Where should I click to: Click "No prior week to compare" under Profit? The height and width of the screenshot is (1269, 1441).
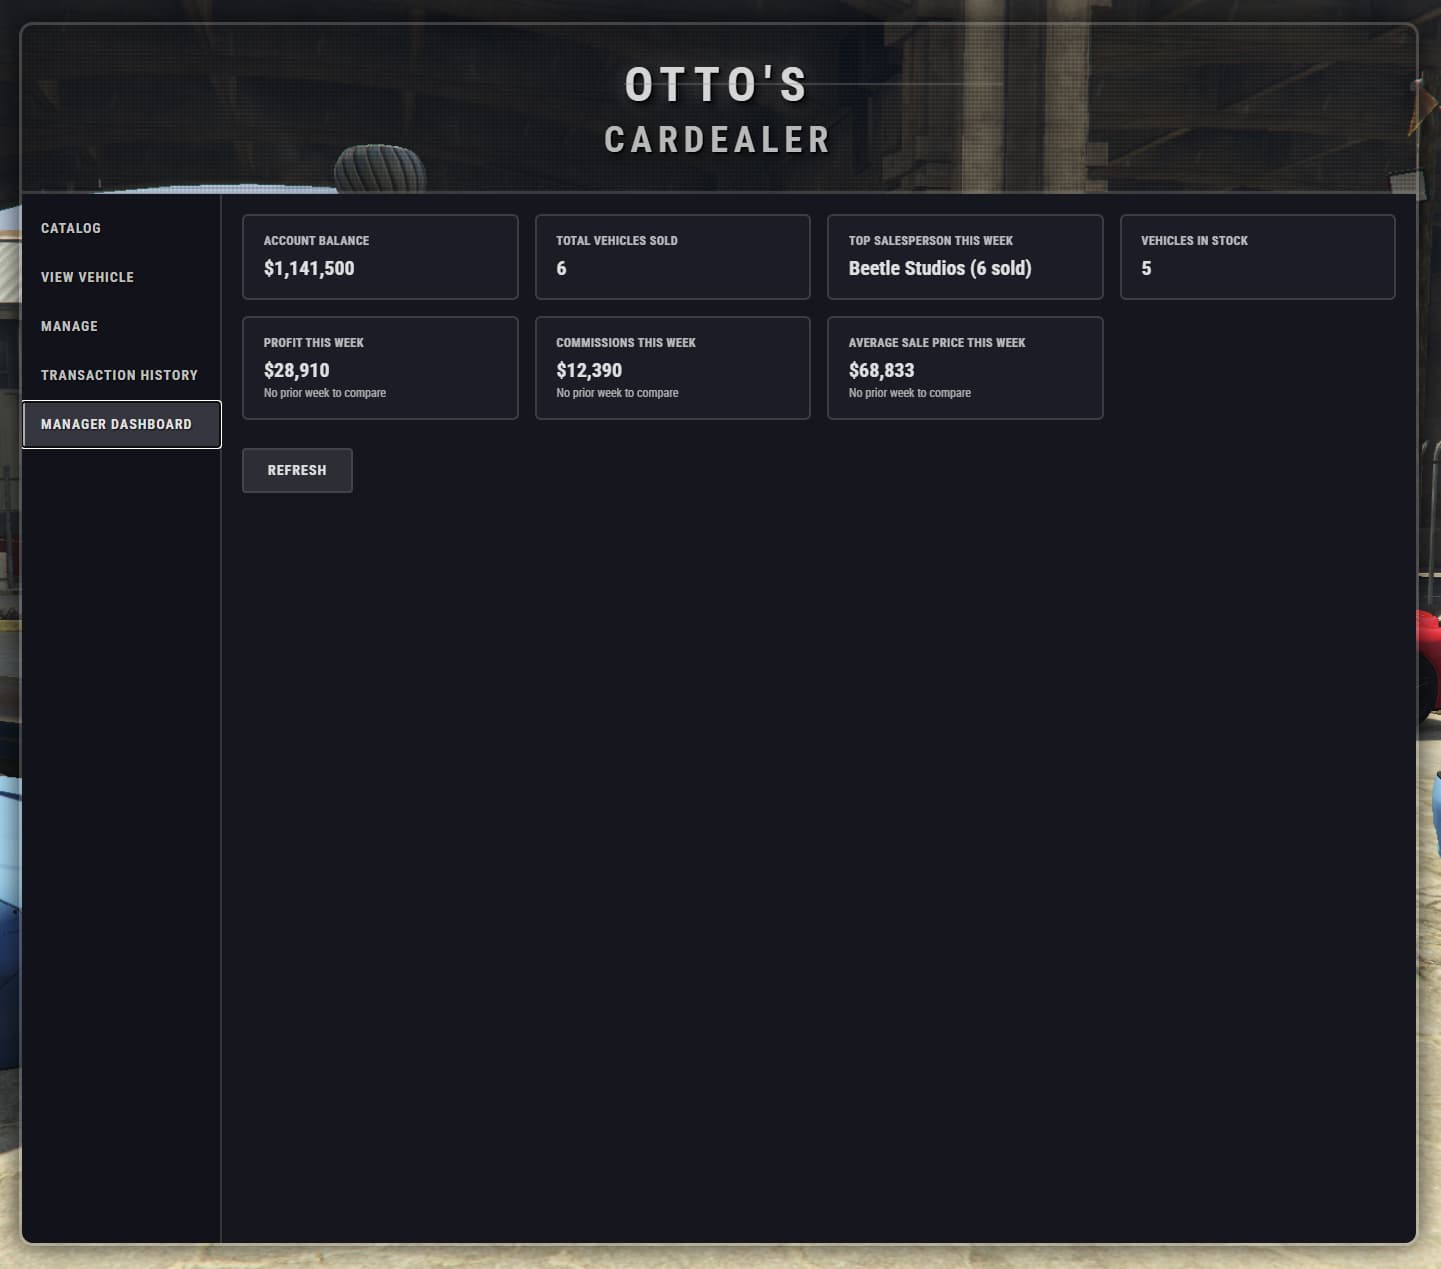(x=325, y=393)
